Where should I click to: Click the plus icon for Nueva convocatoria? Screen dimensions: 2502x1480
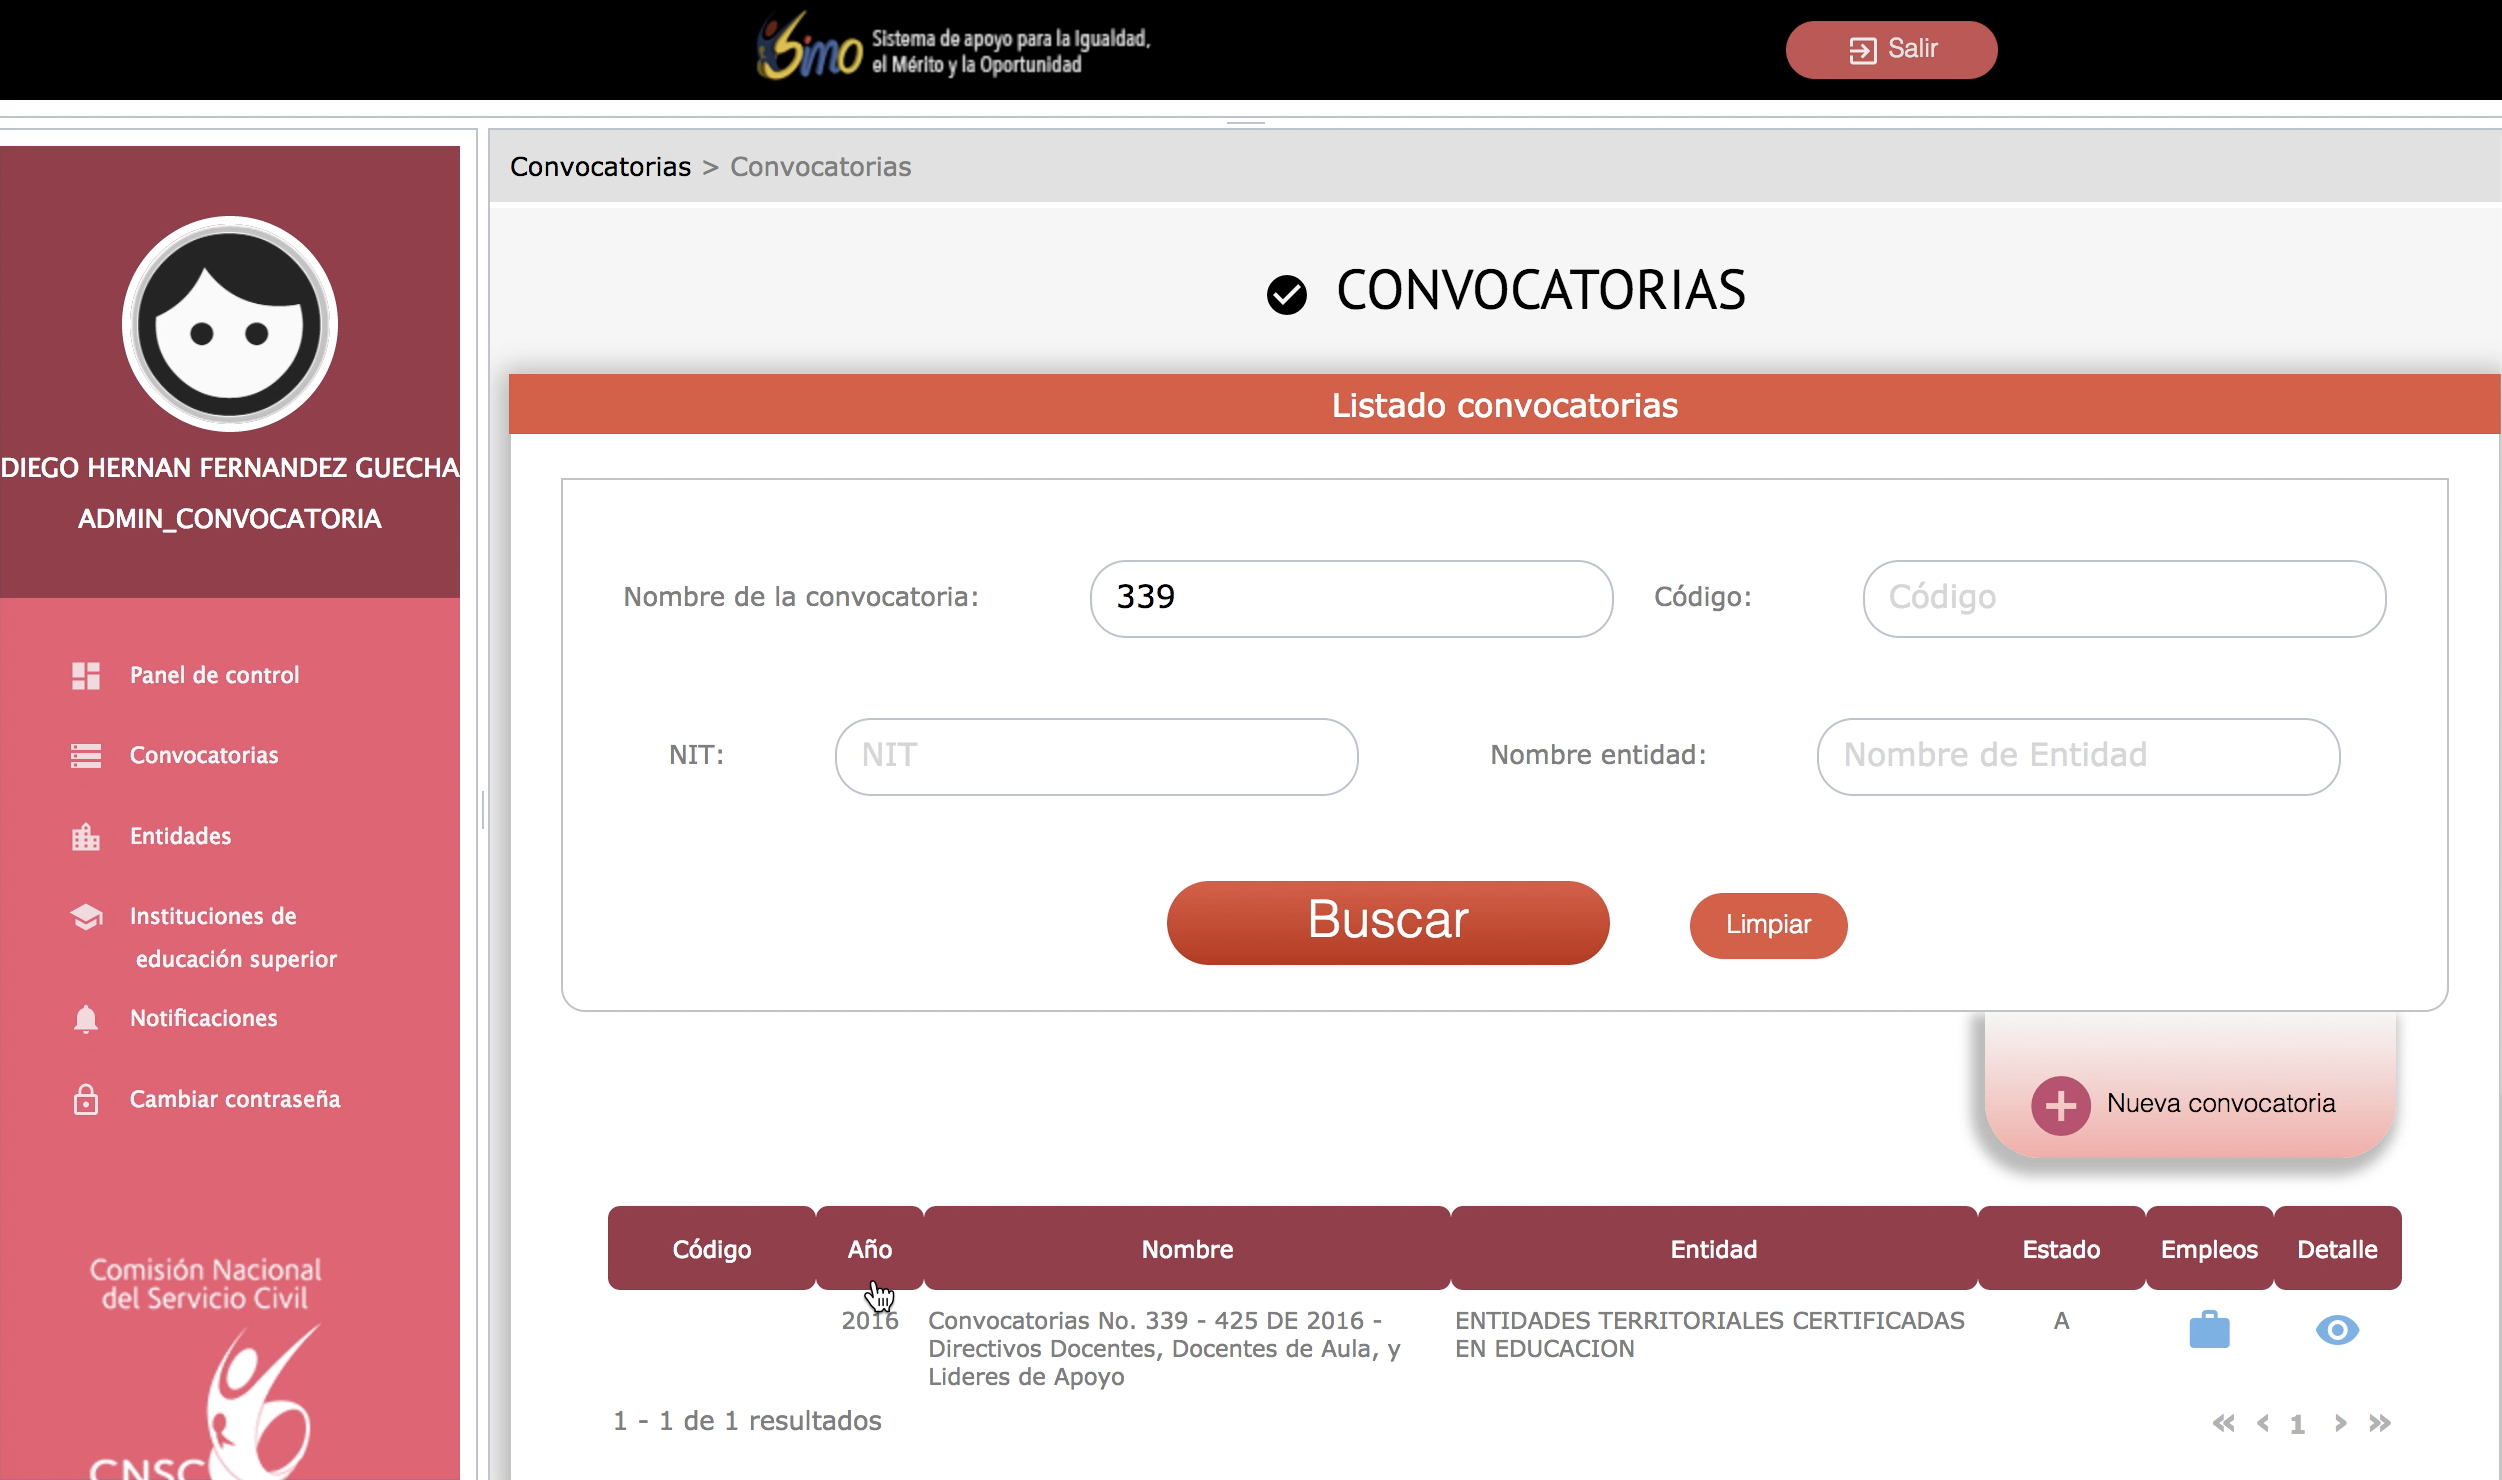click(x=2060, y=1105)
